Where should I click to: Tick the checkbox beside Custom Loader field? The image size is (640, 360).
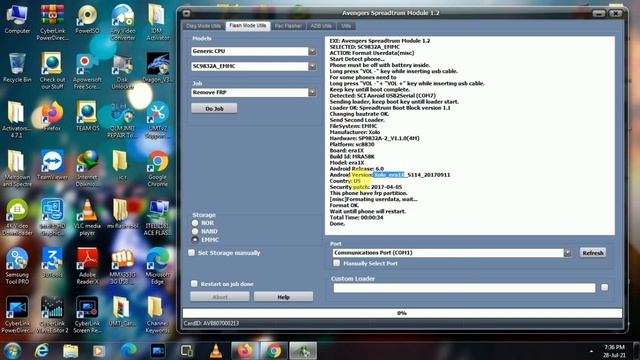coord(604,287)
